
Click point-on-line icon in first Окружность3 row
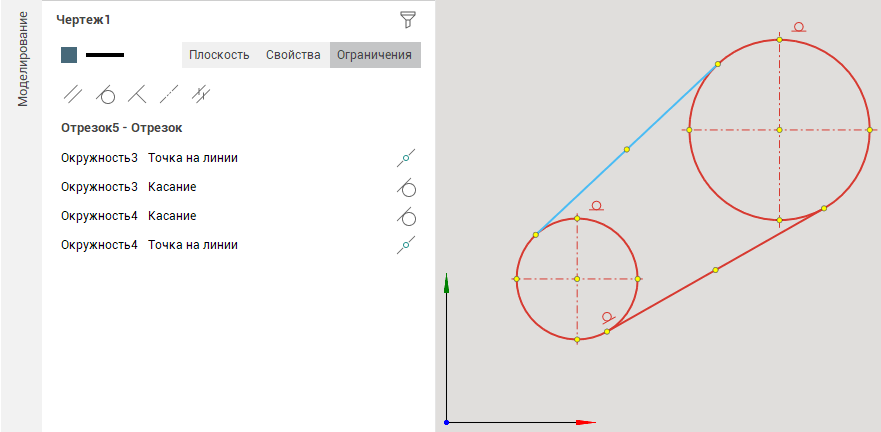click(x=405, y=158)
